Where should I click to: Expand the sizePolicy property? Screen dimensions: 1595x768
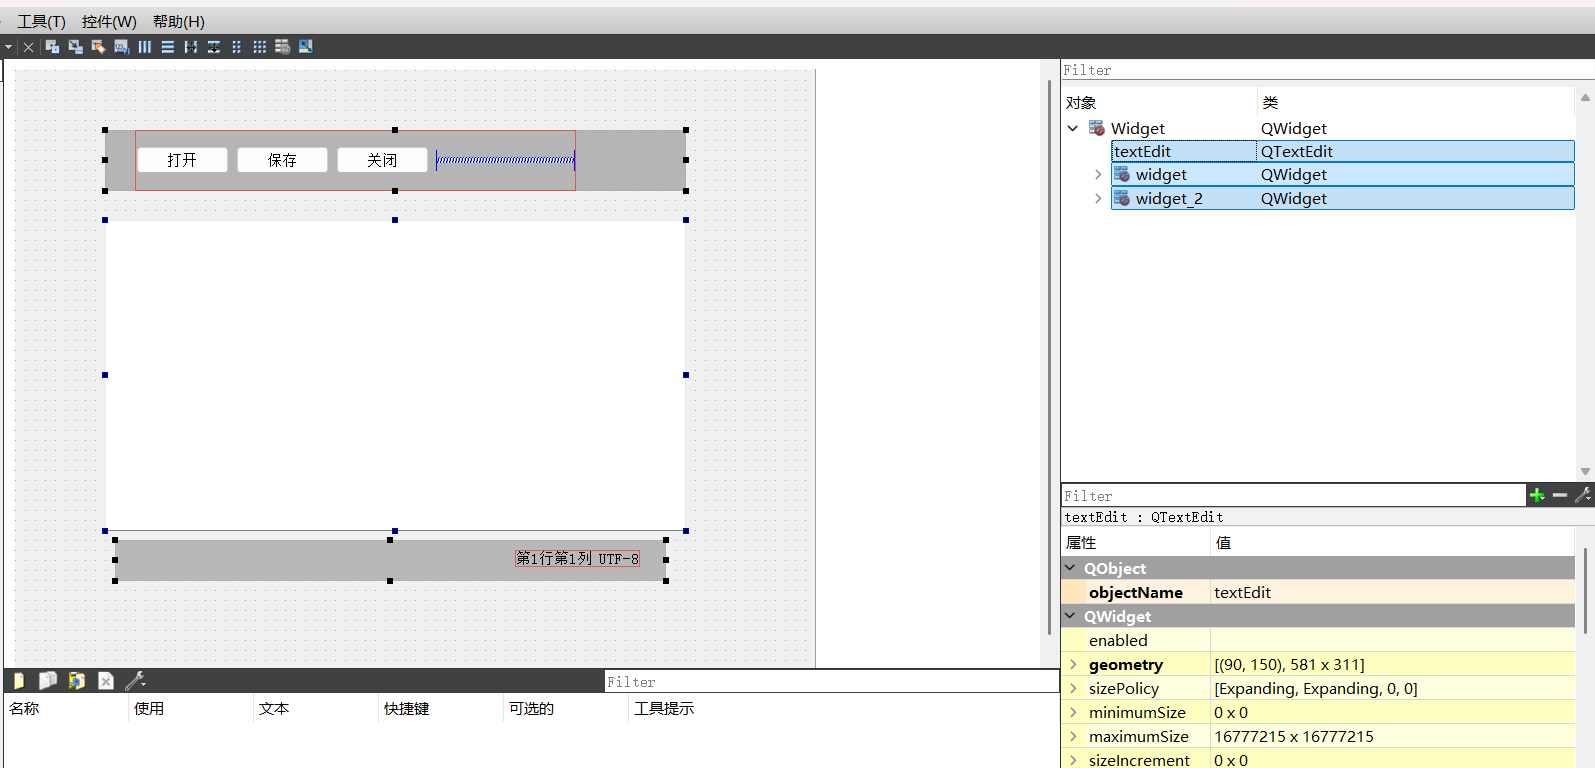pyautogui.click(x=1073, y=688)
